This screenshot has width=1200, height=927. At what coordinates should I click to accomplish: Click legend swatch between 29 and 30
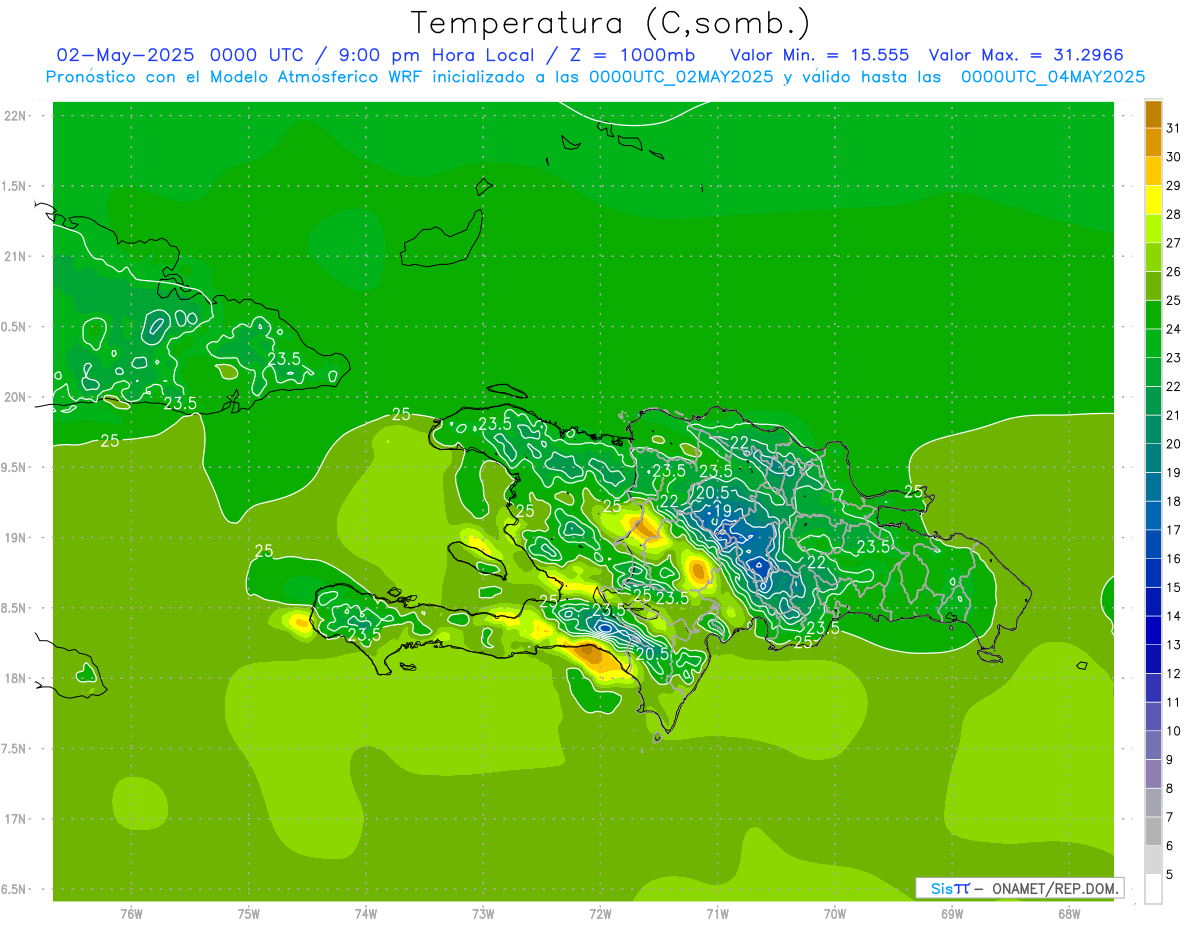pyautogui.click(x=1153, y=172)
